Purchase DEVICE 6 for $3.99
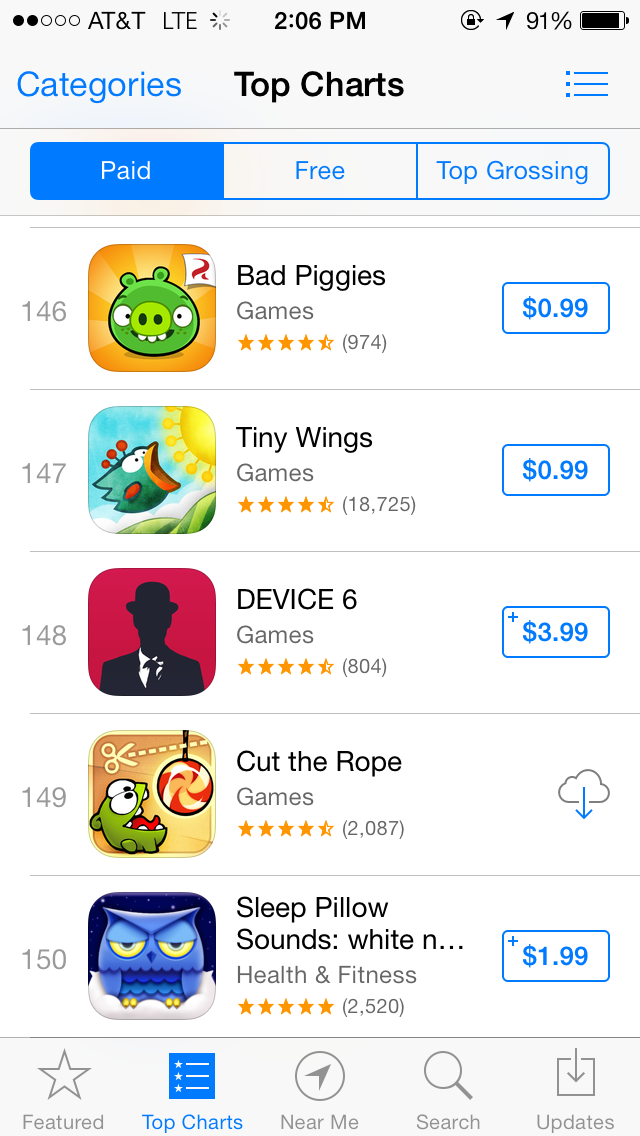 pyautogui.click(x=555, y=632)
